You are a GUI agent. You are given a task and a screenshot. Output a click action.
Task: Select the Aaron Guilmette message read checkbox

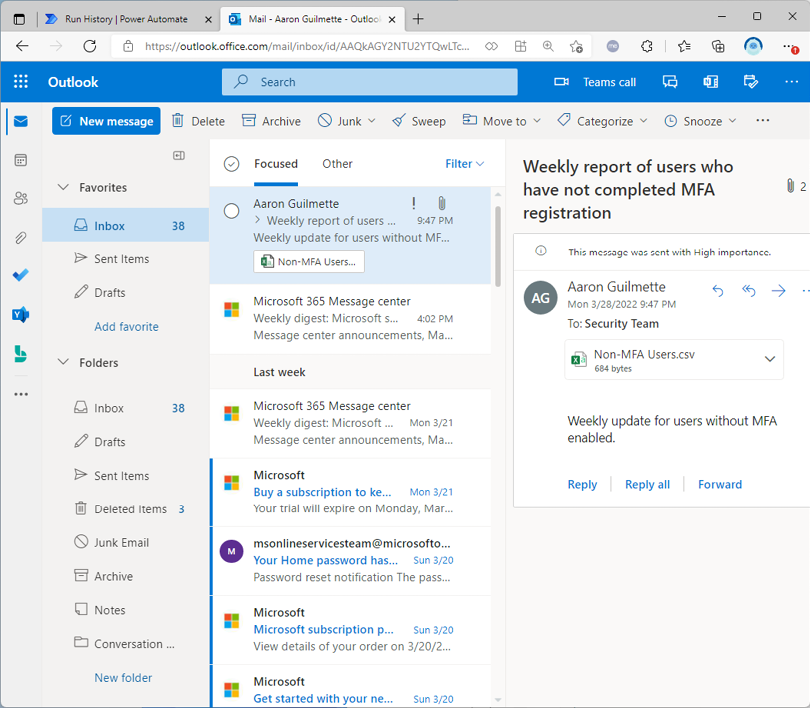pyautogui.click(x=231, y=211)
